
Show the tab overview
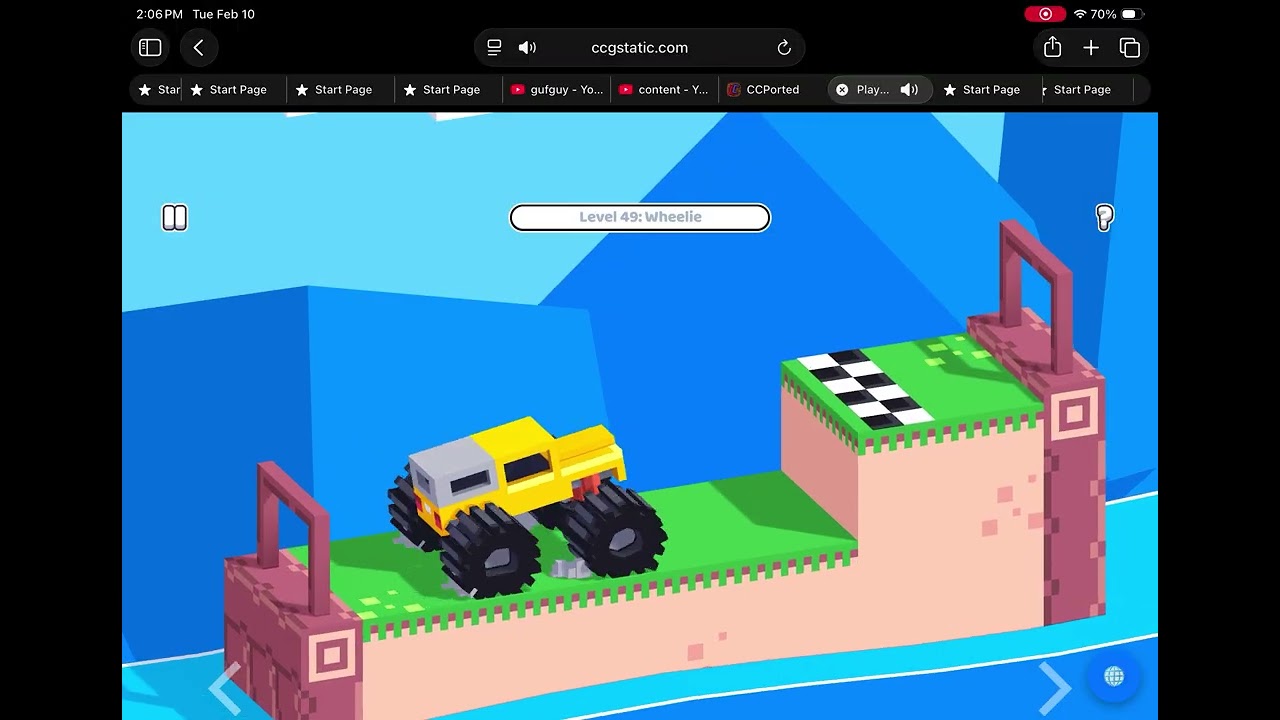pyautogui.click(x=1130, y=47)
